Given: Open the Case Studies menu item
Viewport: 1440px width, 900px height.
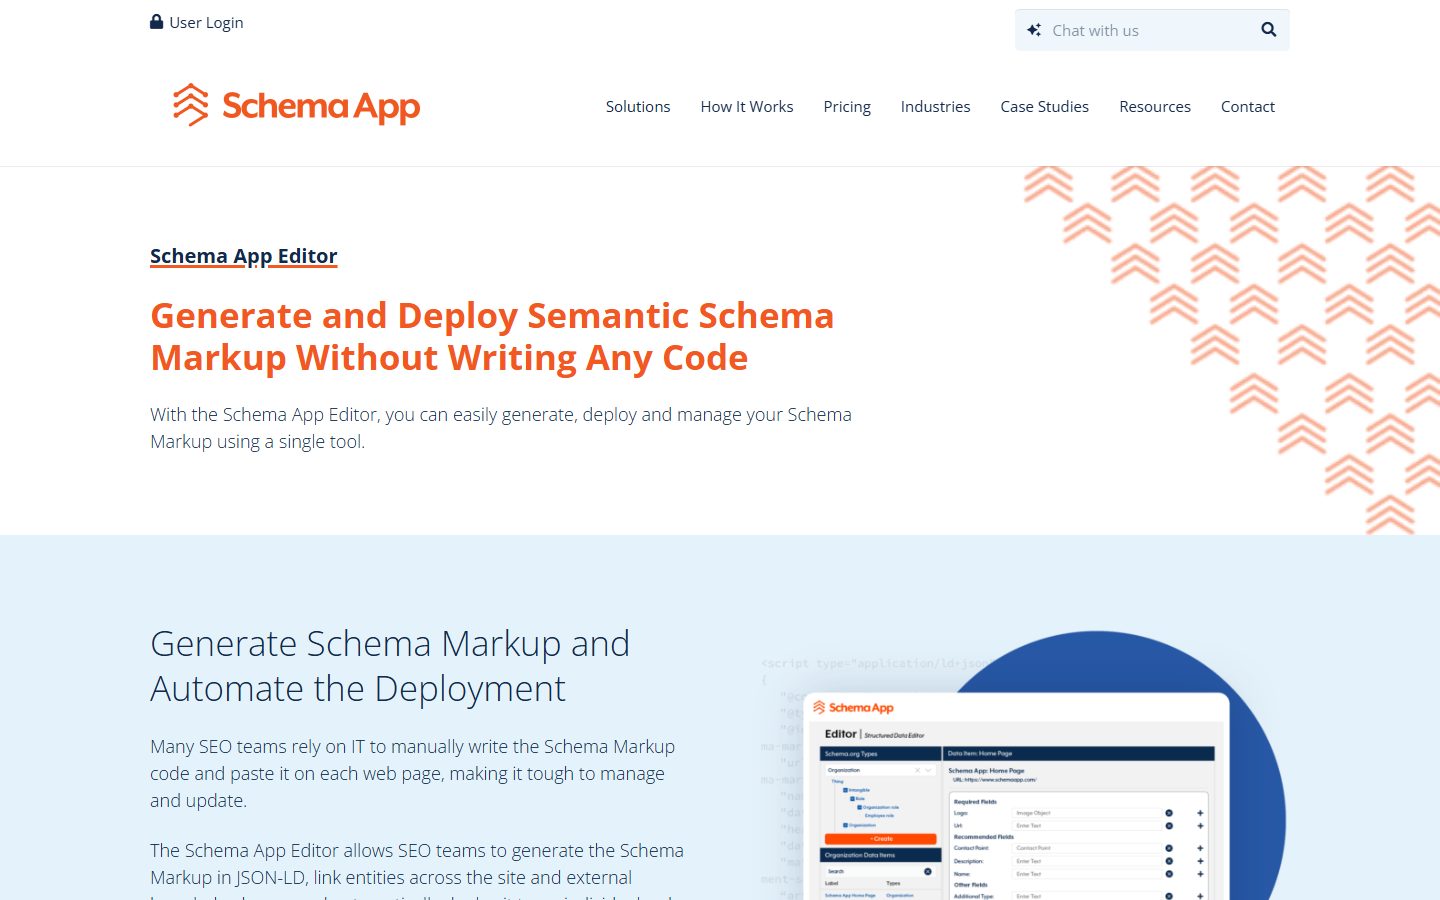Looking at the screenshot, I should tap(1044, 106).
